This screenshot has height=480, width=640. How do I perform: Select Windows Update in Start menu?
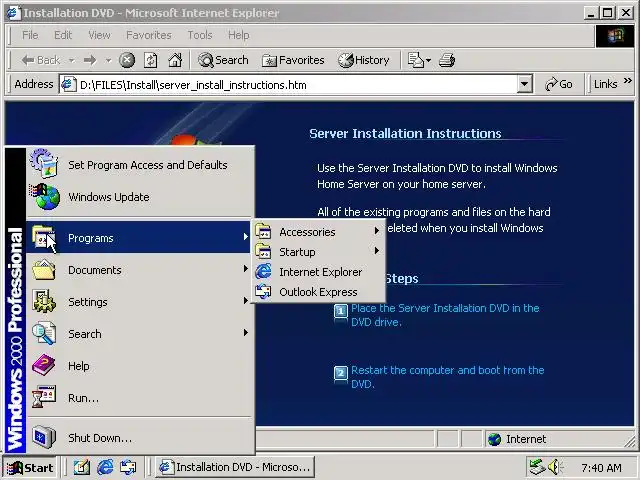coord(139,197)
